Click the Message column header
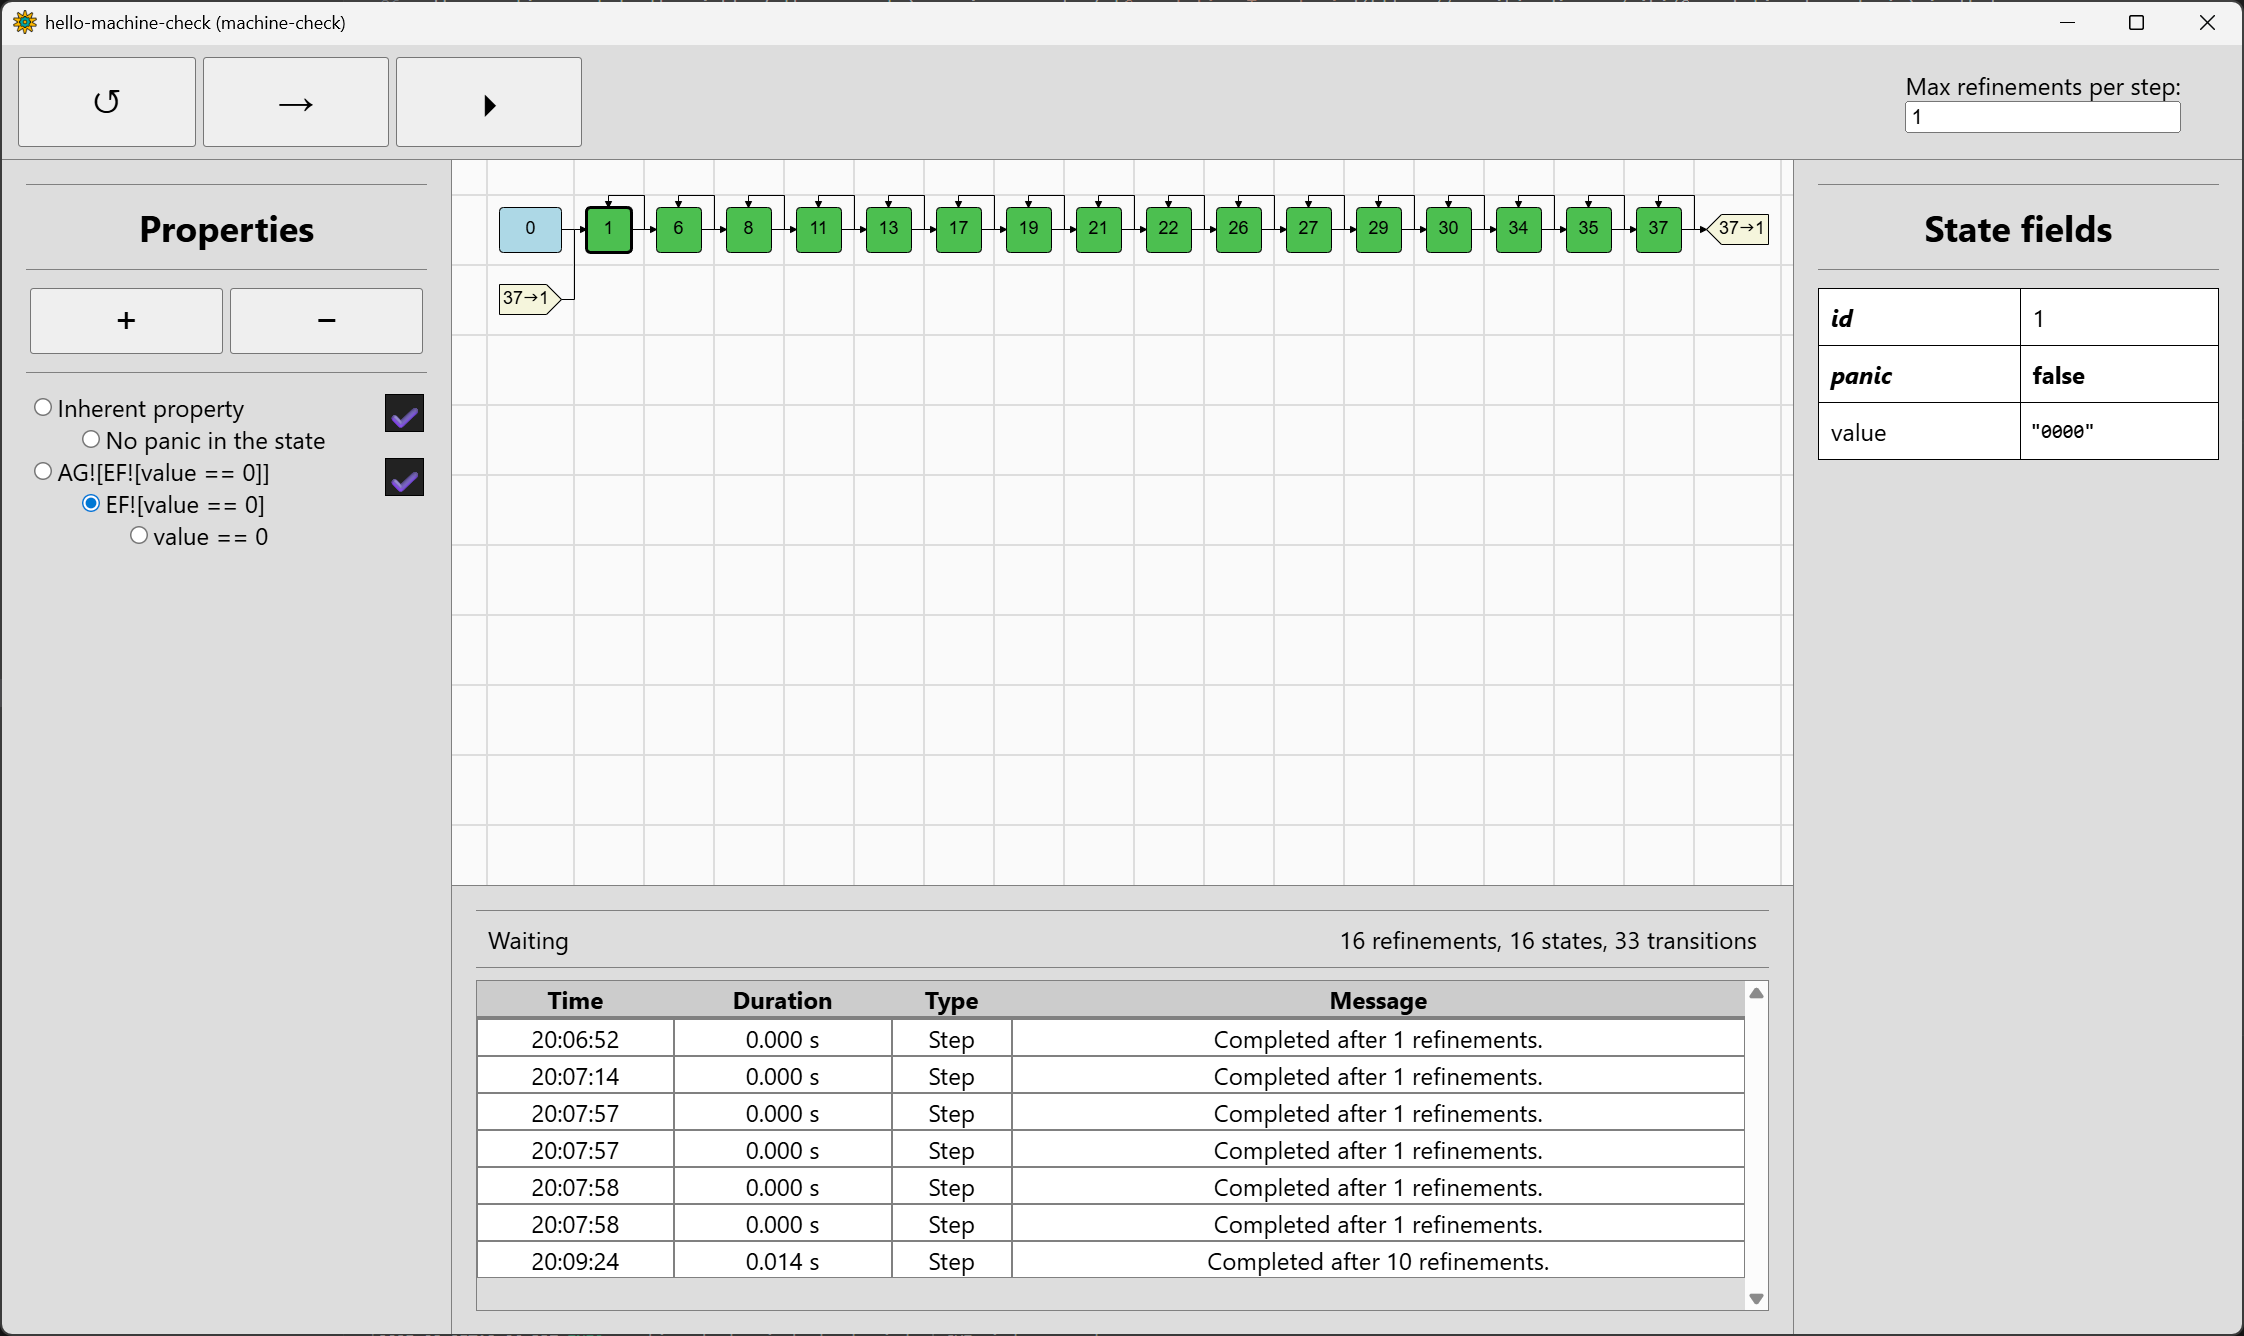Screen dimensions: 2244x1336 [1377, 1001]
